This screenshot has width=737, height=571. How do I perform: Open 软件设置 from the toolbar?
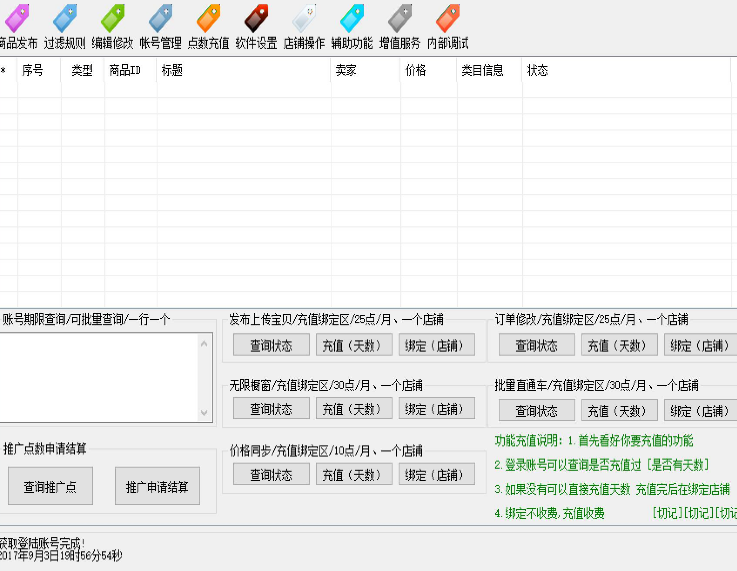click(256, 18)
